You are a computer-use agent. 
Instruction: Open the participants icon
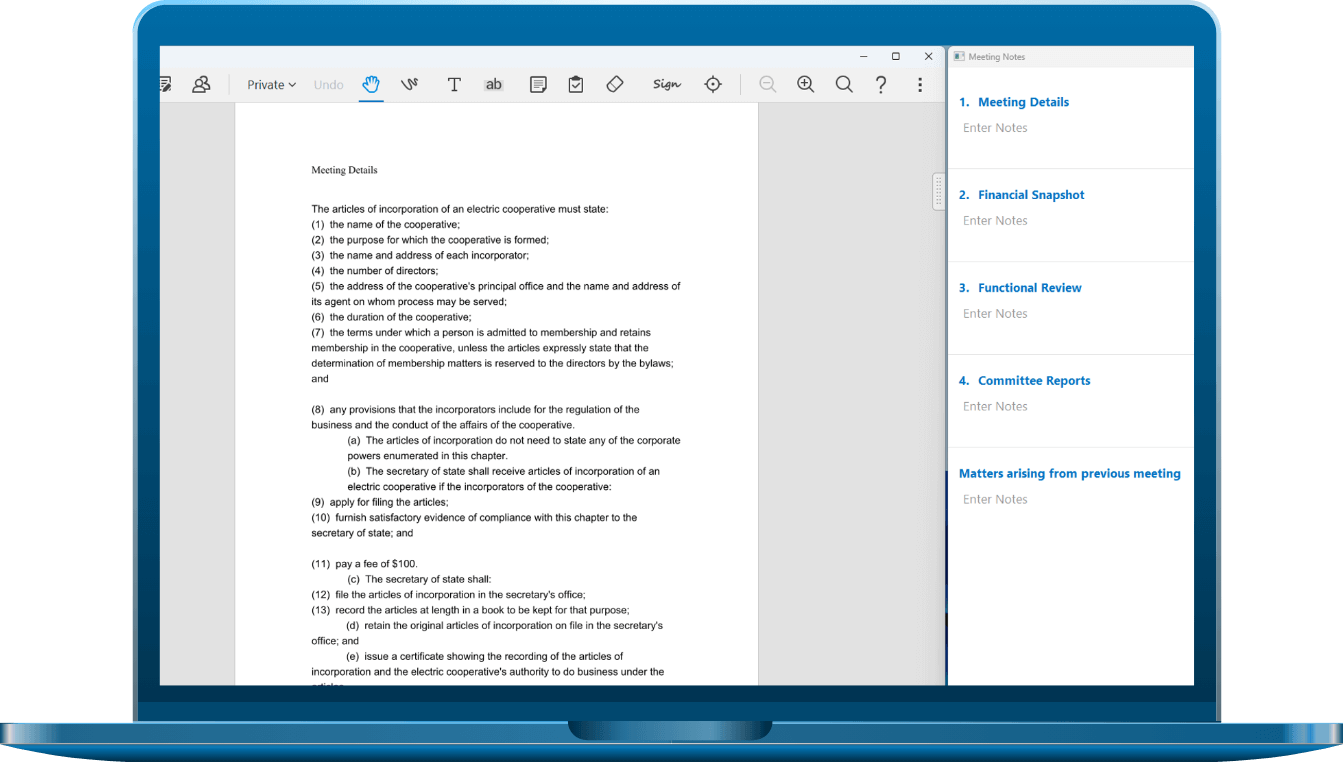pos(201,85)
